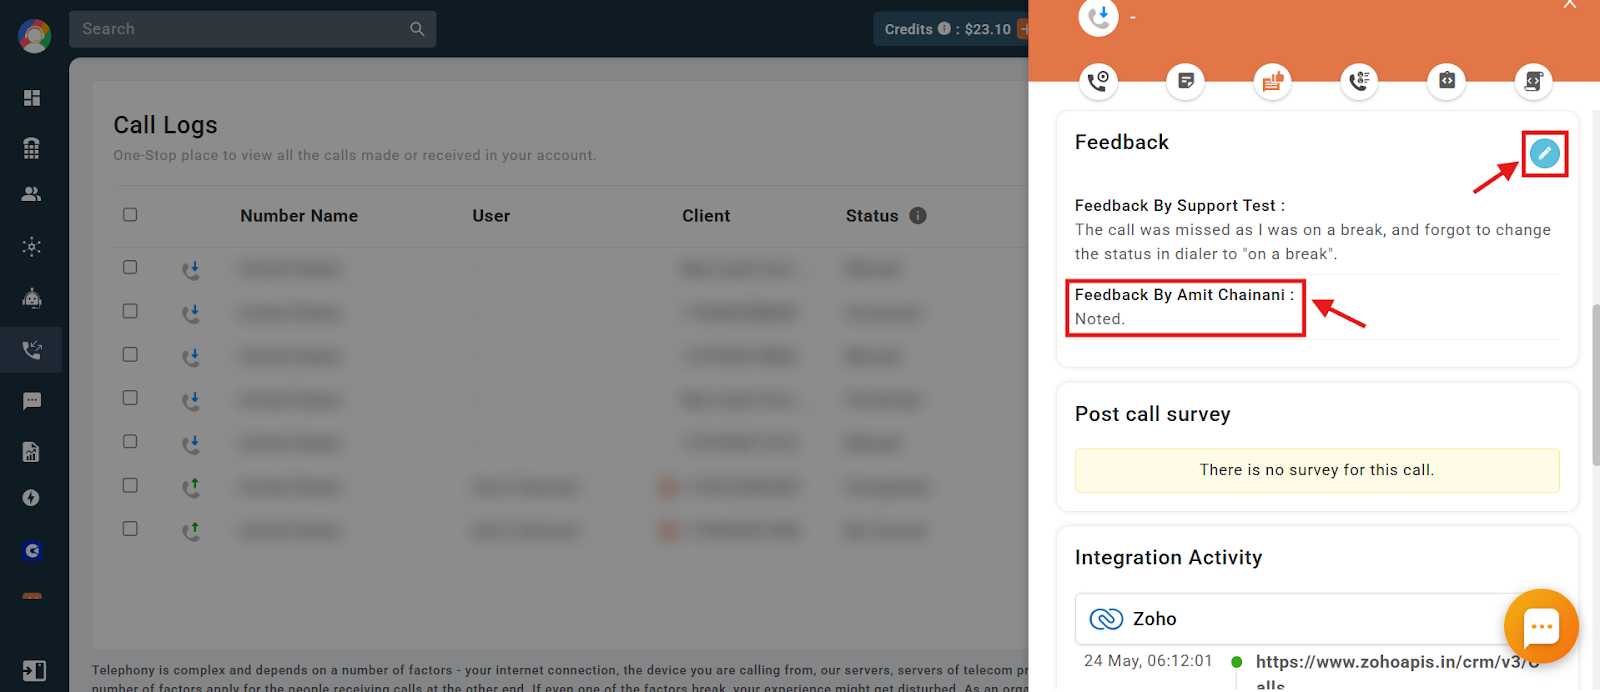
Task: Open the bot robot sidebar icon
Action: pos(32,298)
